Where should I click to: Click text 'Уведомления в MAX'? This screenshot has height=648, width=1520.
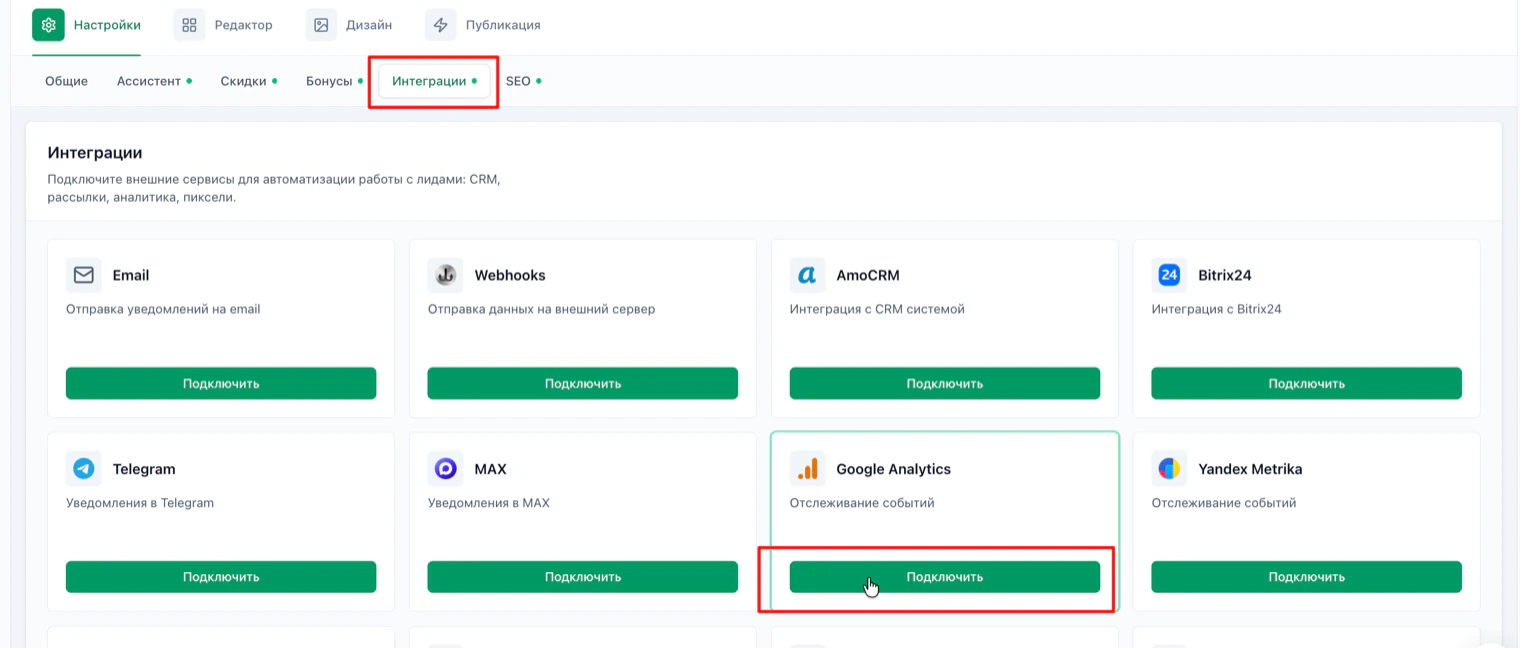coord(488,503)
